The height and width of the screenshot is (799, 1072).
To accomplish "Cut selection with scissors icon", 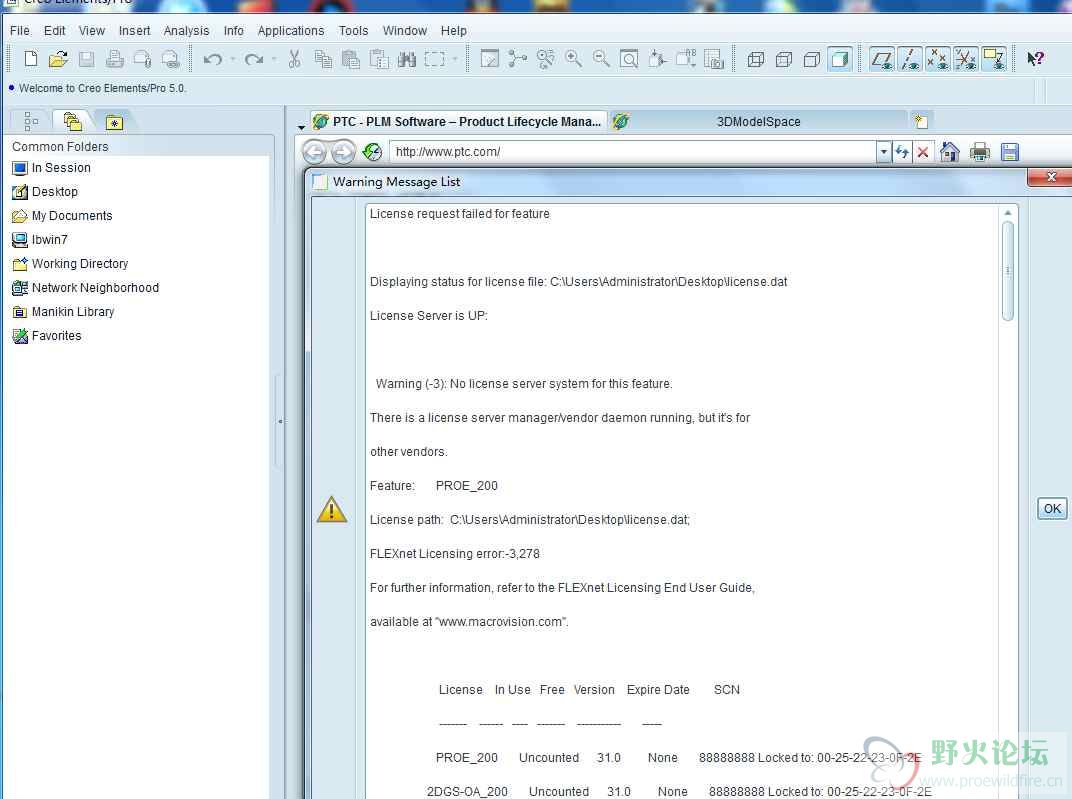I will tap(295, 59).
